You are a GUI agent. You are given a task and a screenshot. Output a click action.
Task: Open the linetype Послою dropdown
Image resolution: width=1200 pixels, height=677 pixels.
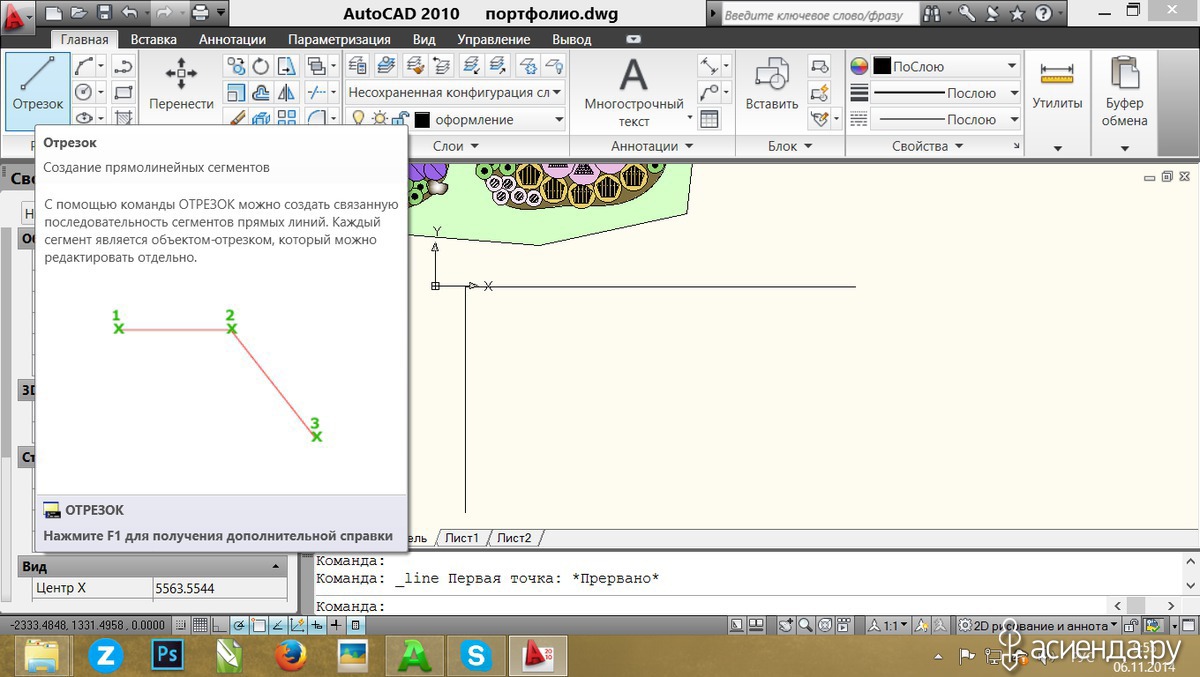[945, 119]
